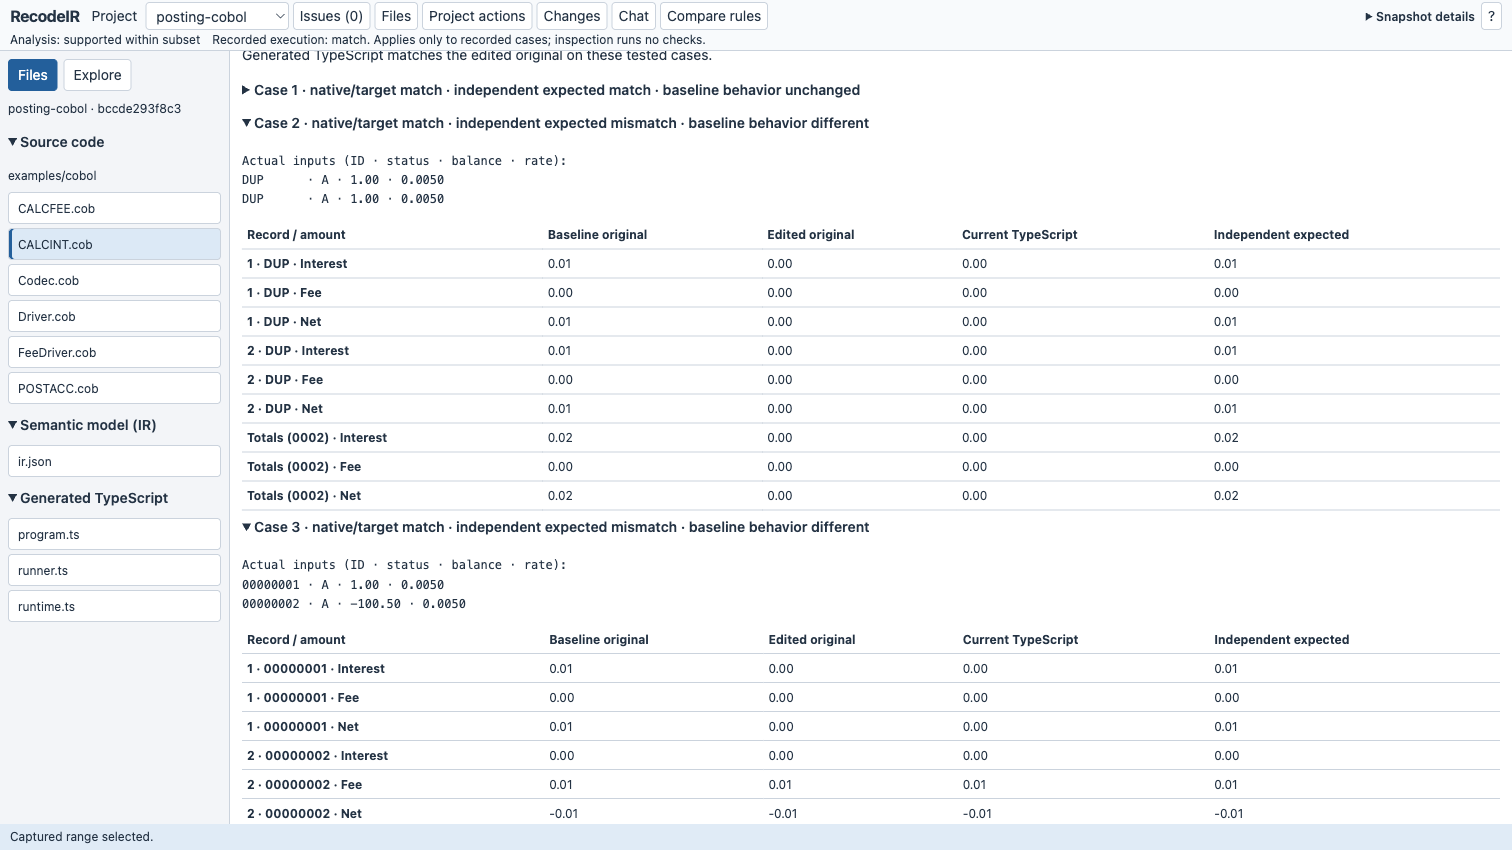The width and height of the screenshot is (1512, 850).
Task: Open Driver.cob file
Action: (x=114, y=316)
